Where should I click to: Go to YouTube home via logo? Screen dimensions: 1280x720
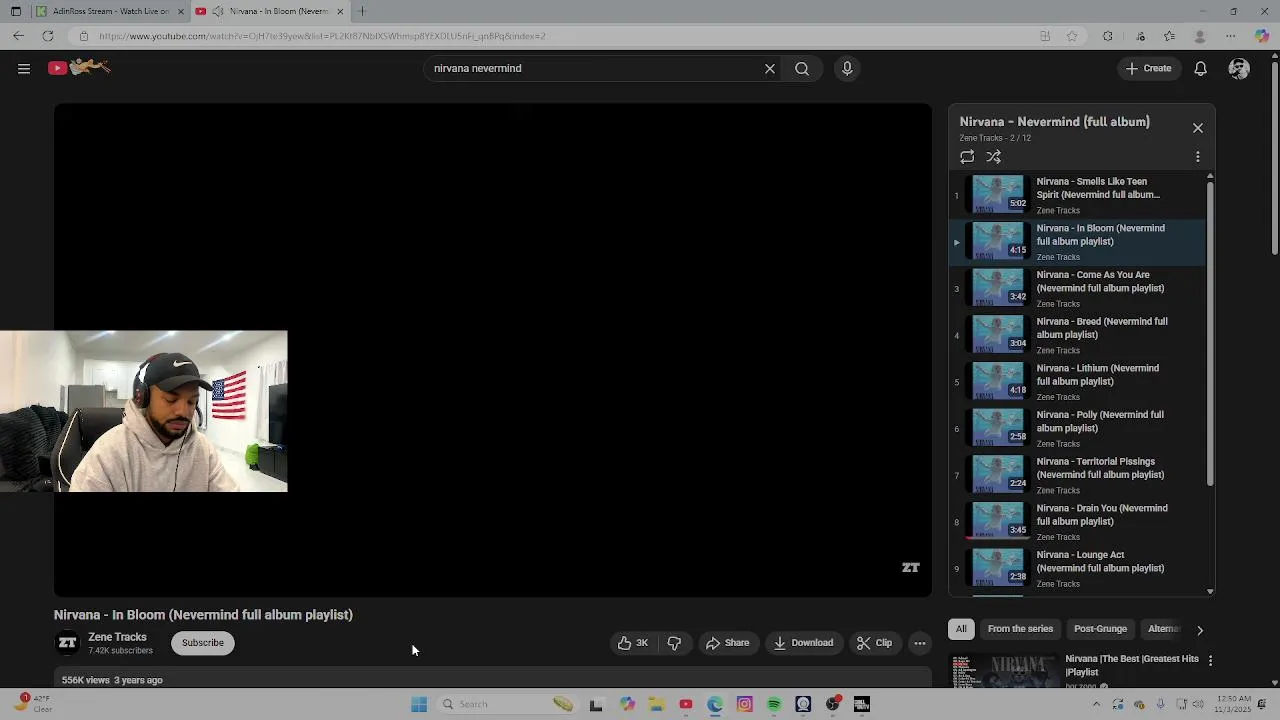[x=79, y=68]
